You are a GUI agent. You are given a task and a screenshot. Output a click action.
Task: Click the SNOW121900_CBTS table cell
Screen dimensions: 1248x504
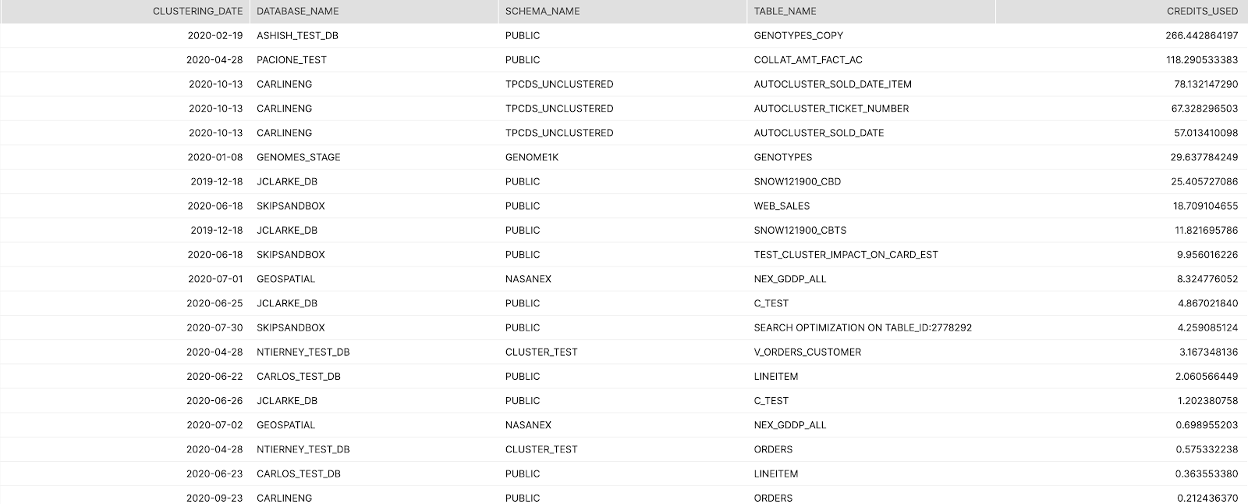coord(800,230)
